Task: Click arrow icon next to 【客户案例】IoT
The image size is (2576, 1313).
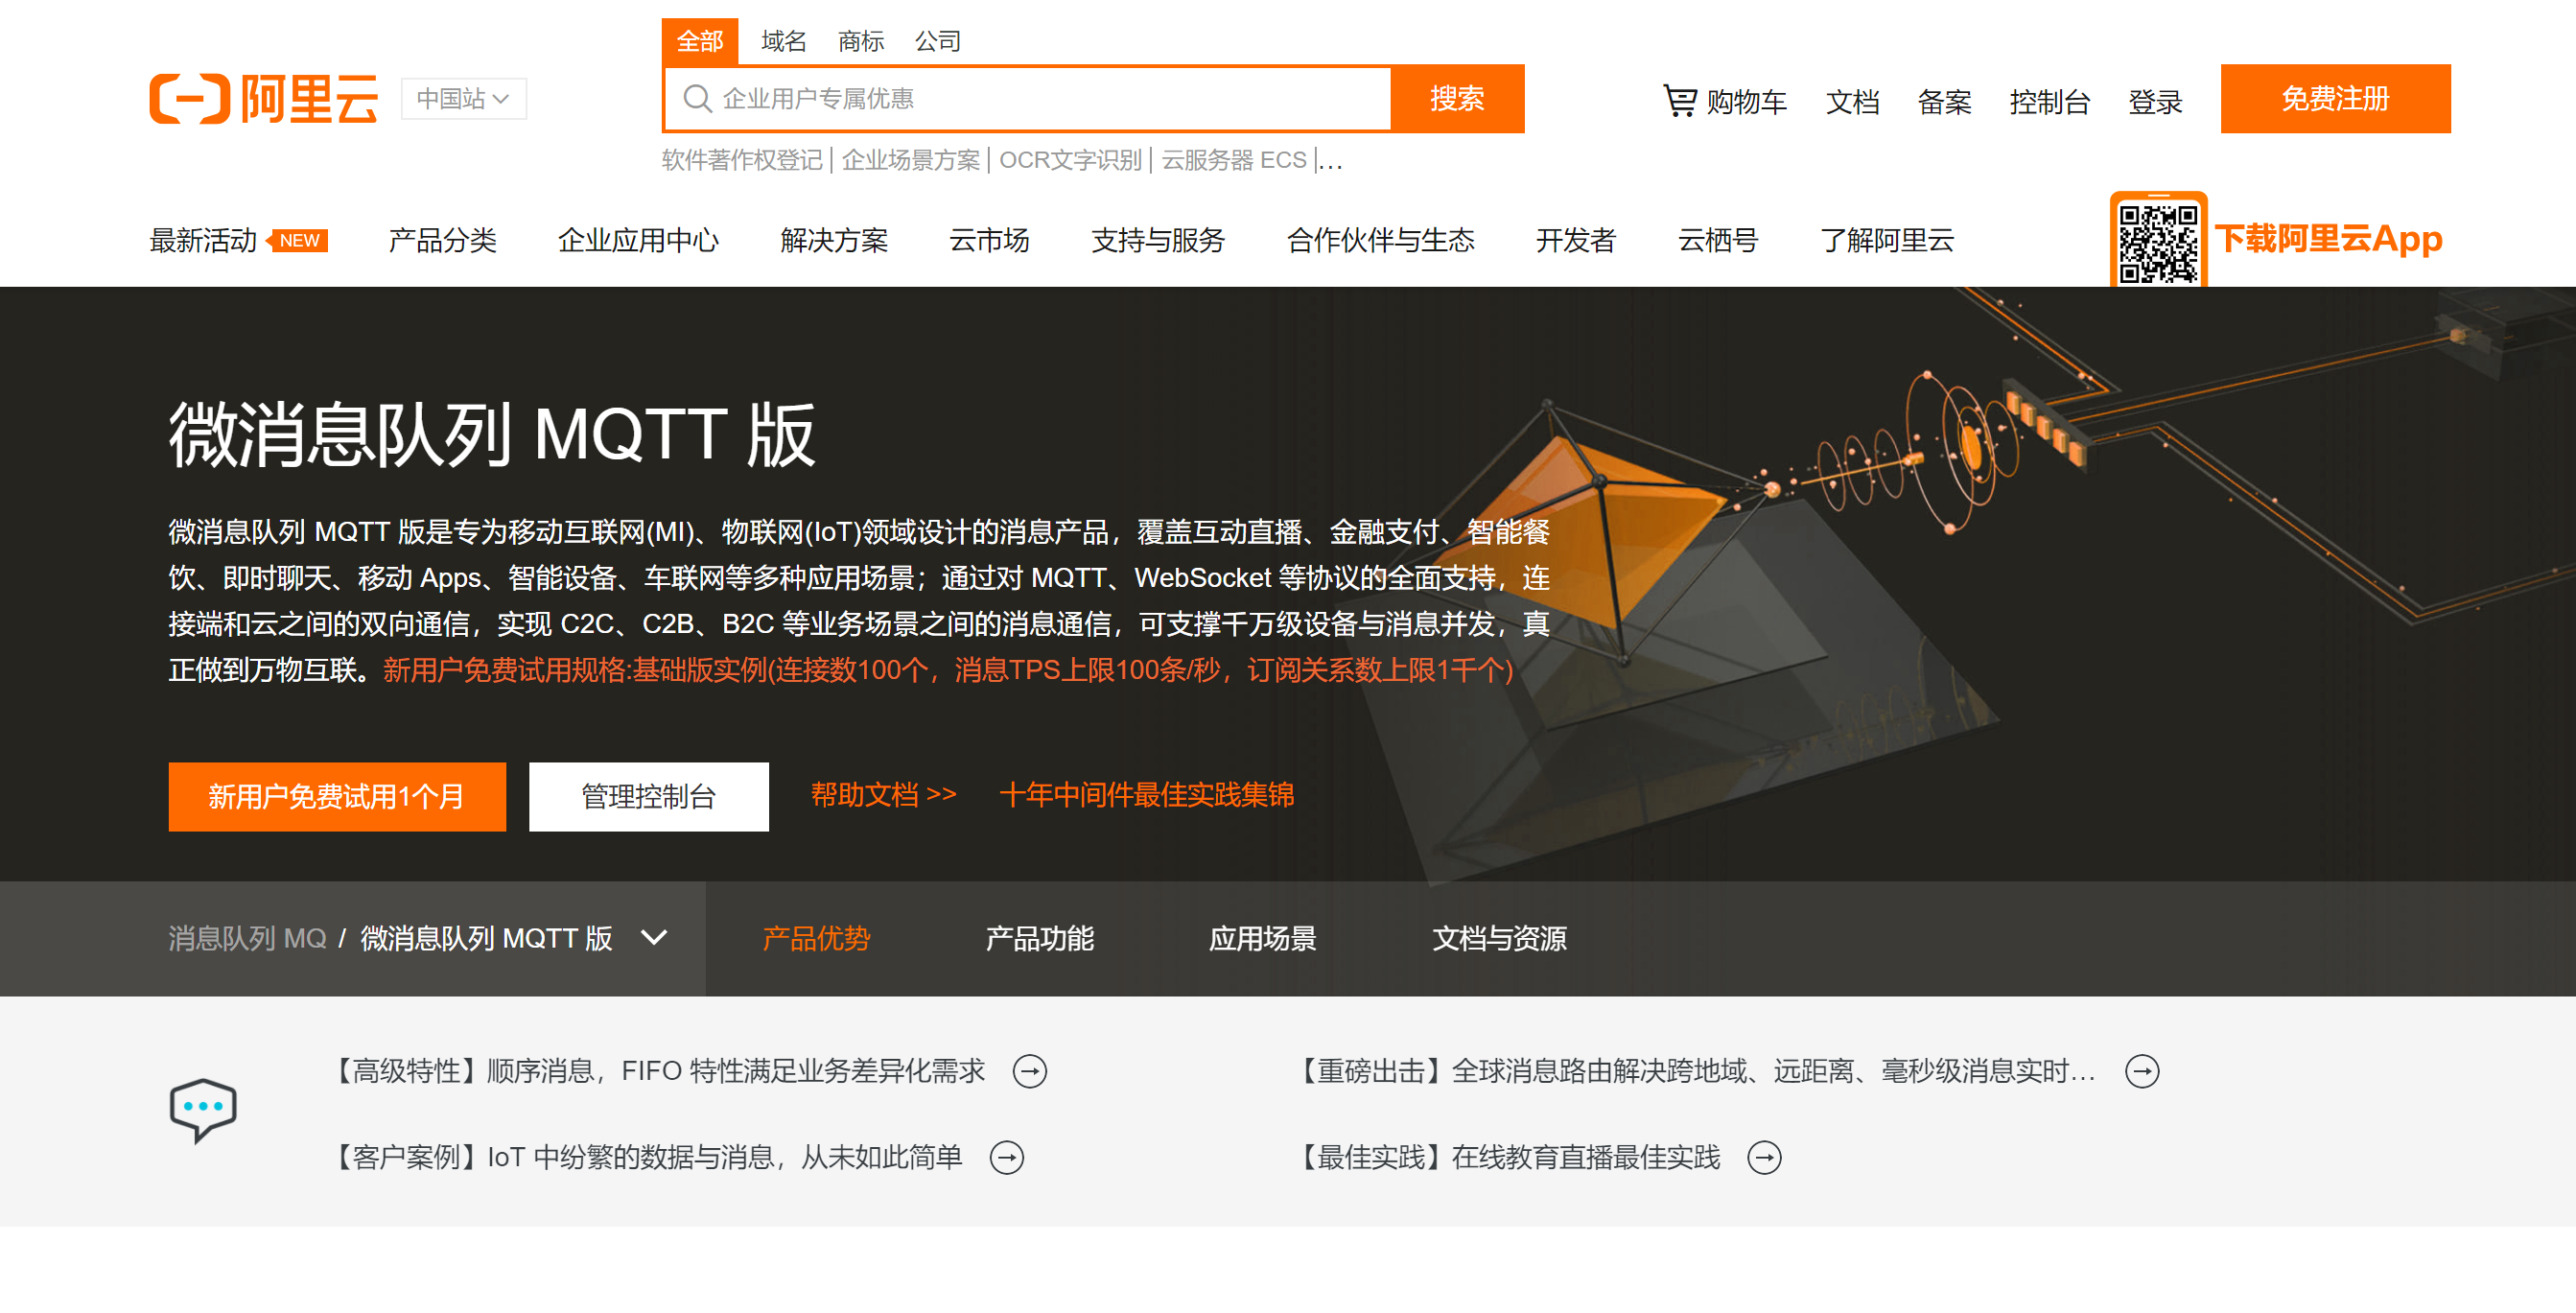Action: tap(1006, 1157)
